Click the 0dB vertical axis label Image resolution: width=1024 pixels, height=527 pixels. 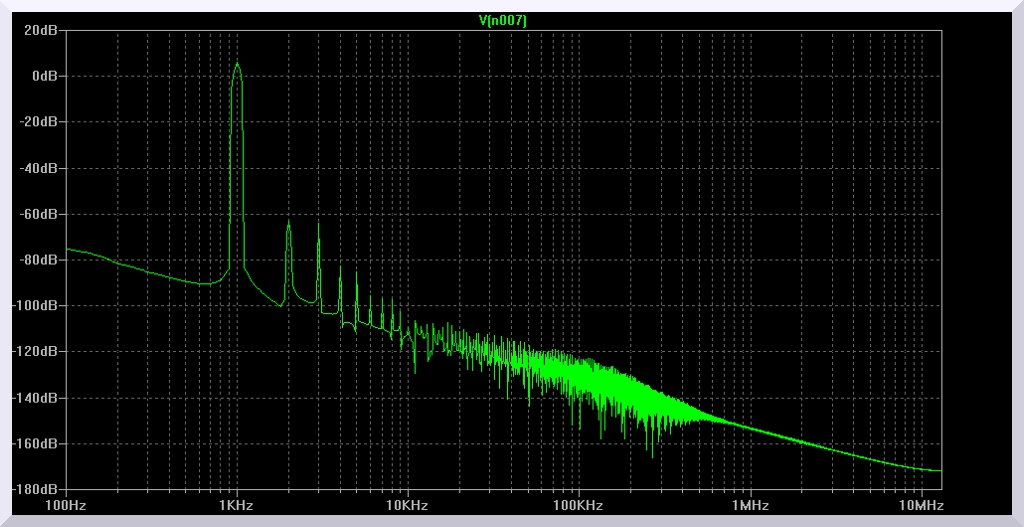47,76
